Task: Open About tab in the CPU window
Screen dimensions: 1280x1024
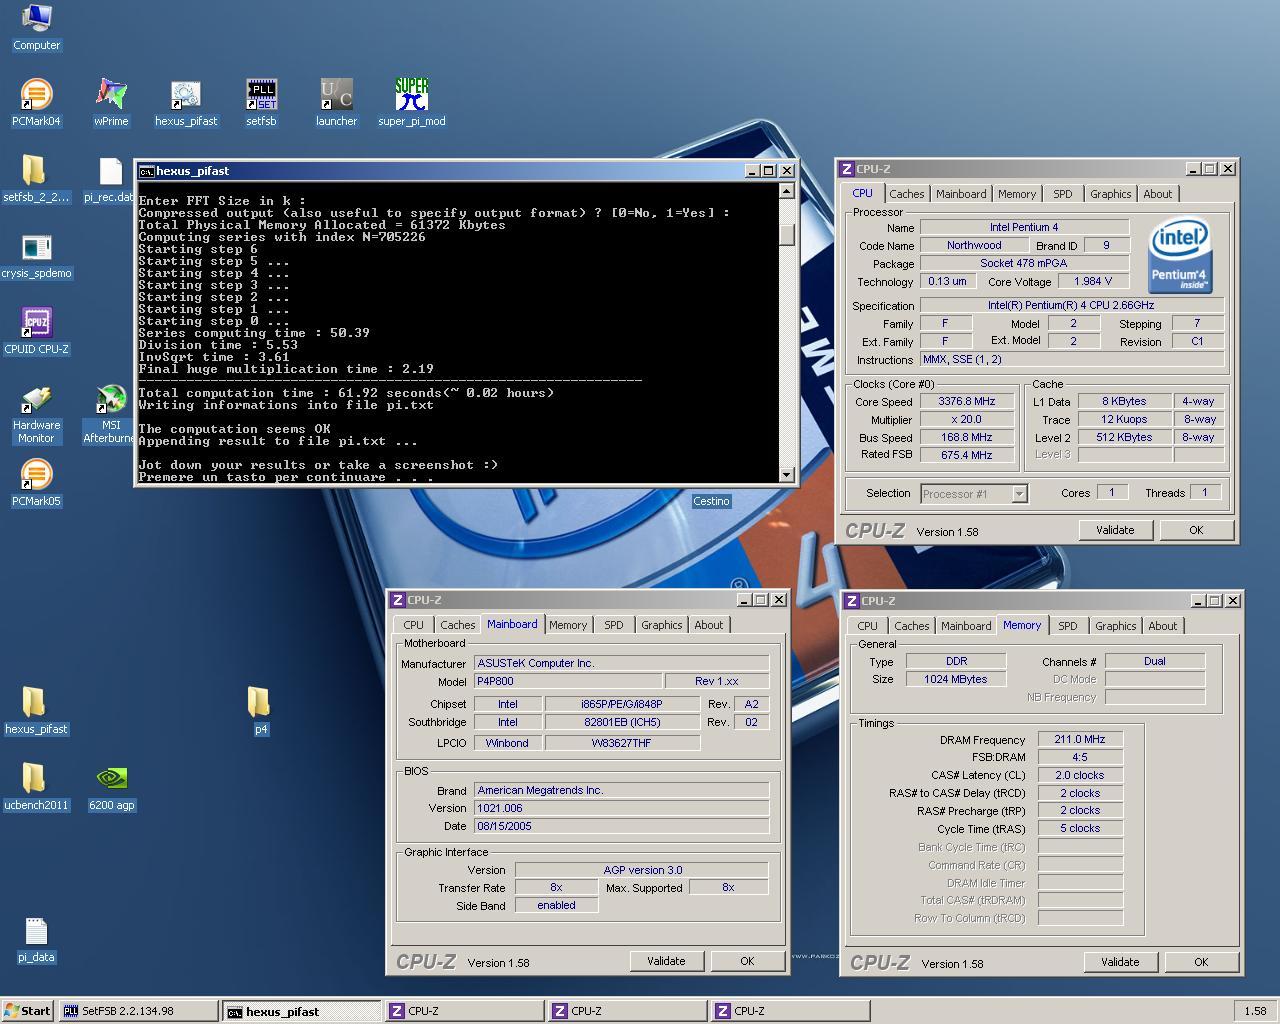Action: point(1157,194)
